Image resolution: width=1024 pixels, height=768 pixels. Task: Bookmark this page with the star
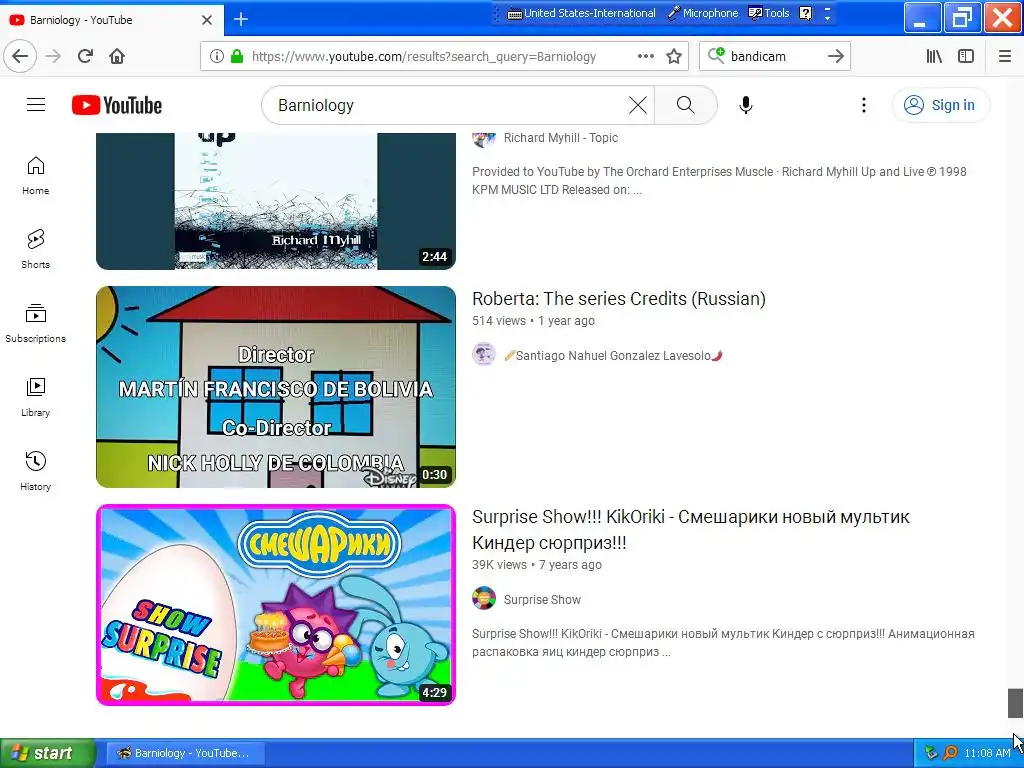click(x=674, y=56)
